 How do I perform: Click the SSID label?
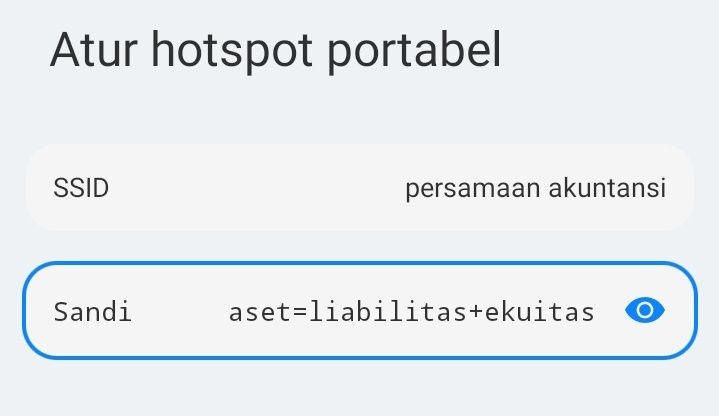(81, 189)
